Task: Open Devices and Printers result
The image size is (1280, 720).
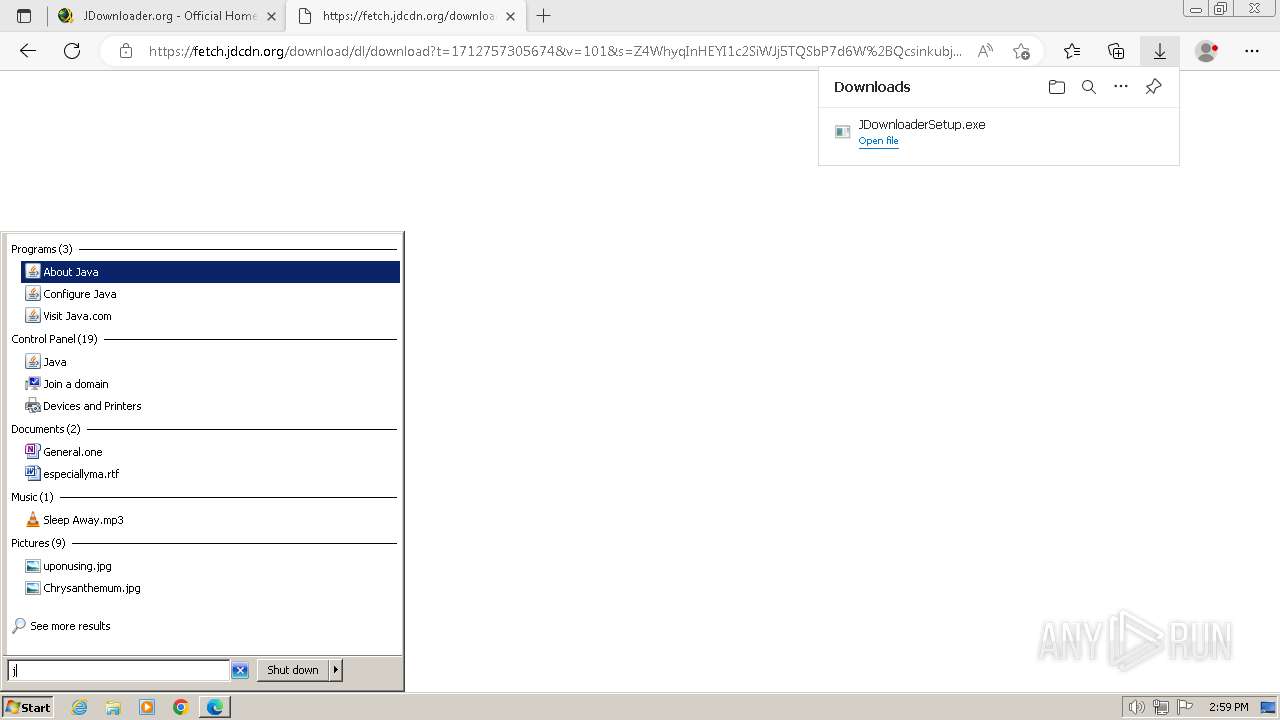Action: tap(210, 406)
